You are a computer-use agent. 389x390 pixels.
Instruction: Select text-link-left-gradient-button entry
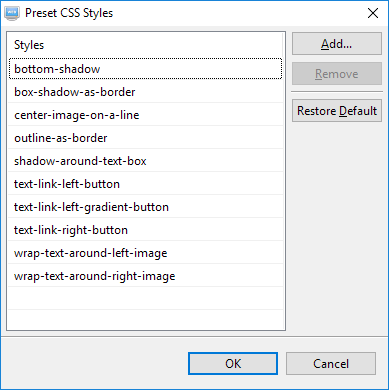click(145, 207)
